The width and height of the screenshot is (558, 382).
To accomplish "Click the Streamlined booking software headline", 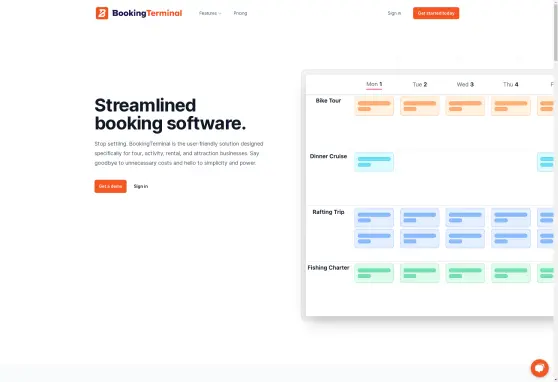I will tap(170, 114).
